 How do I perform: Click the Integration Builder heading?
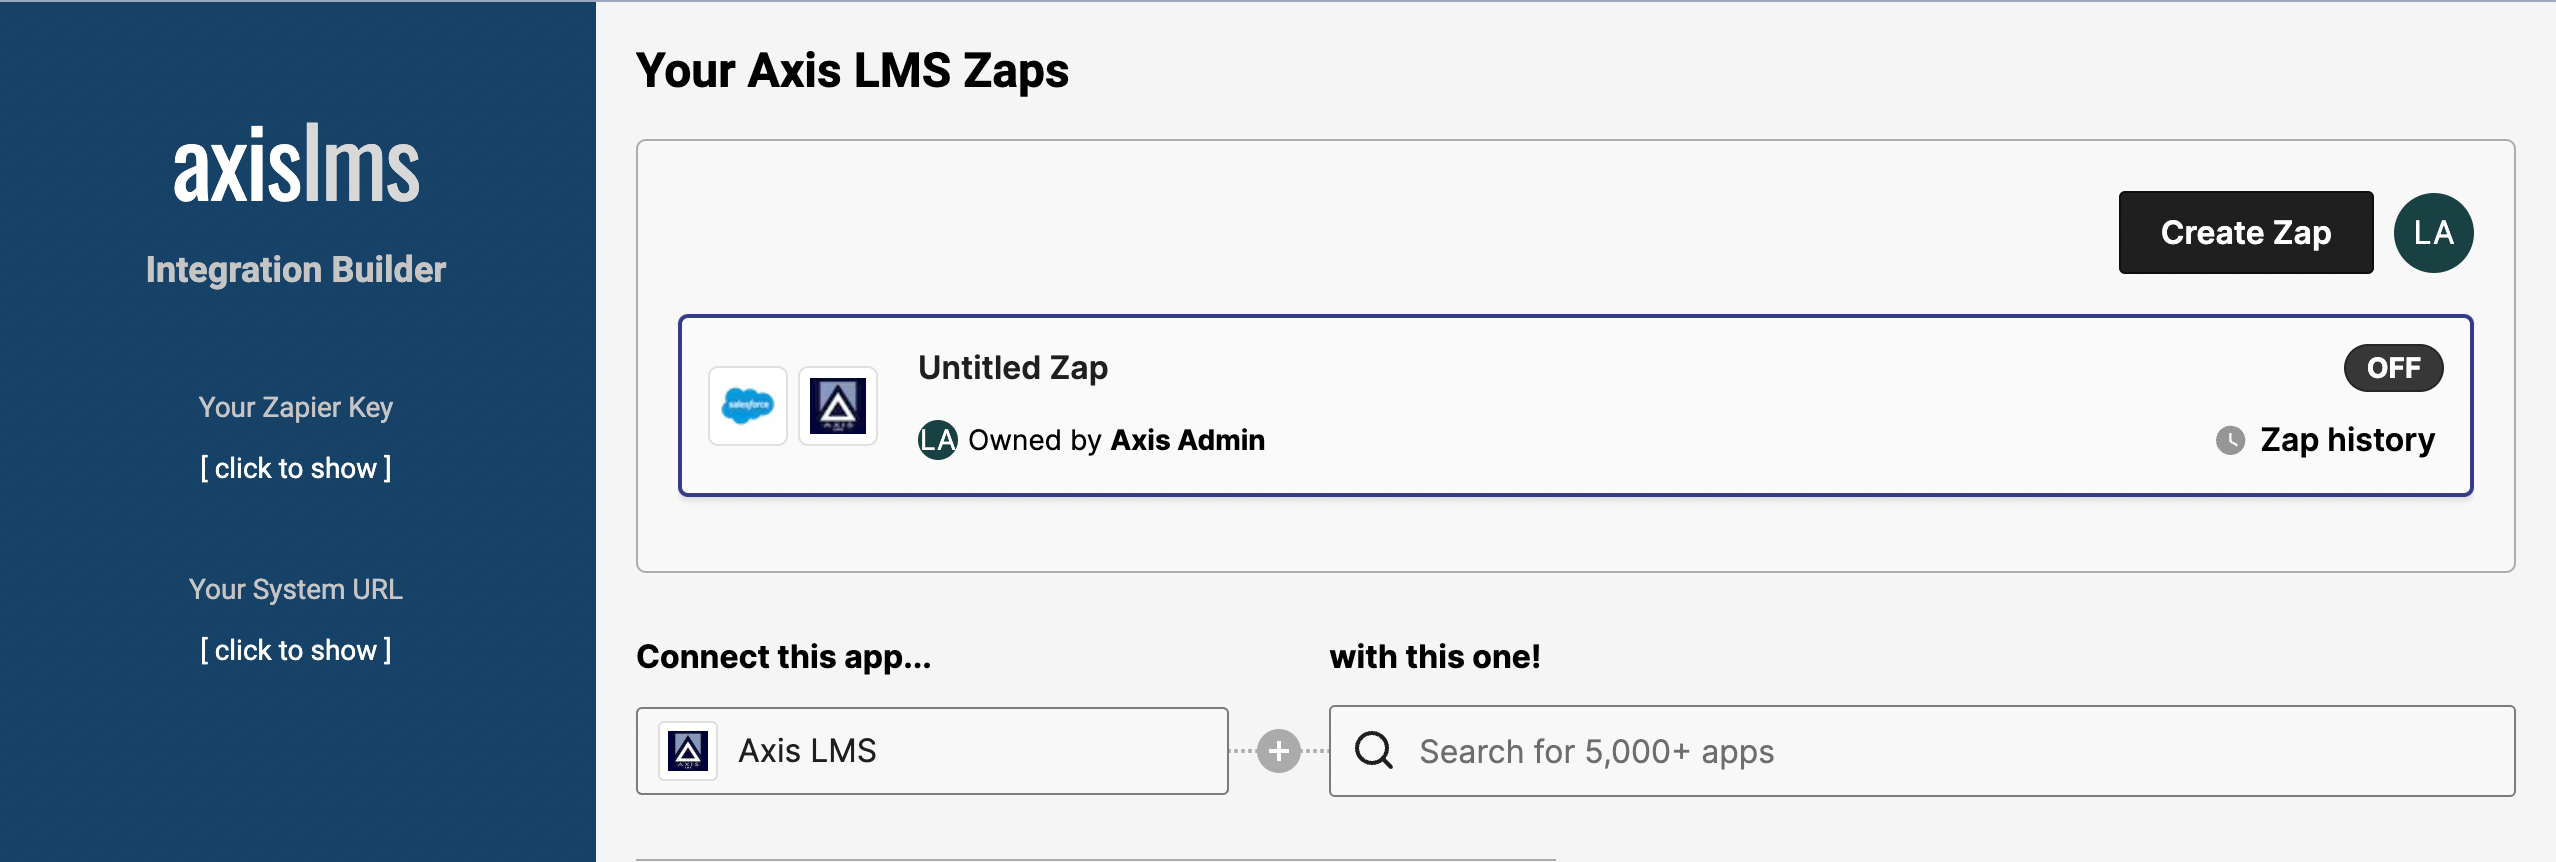(x=296, y=270)
